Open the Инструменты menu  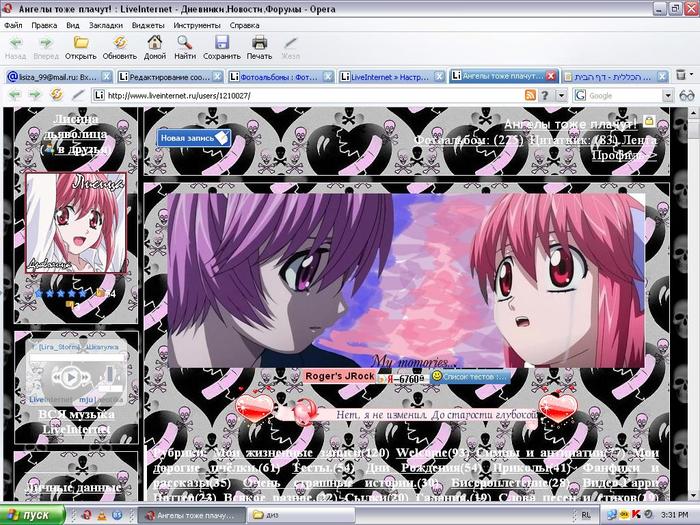197,25
